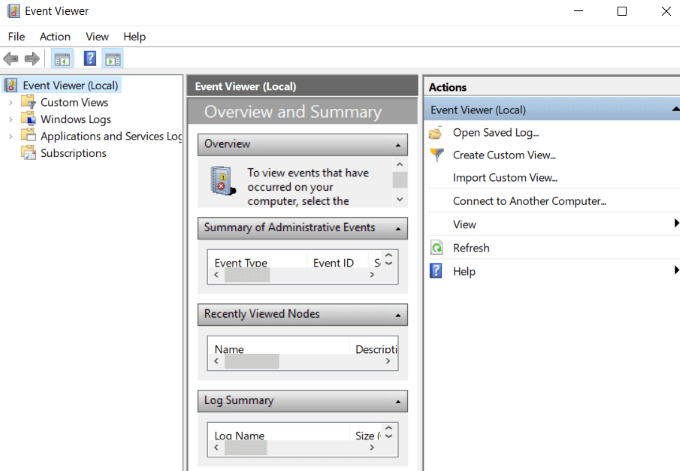Click the Help toolbar icon
This screenshot has height=471, width=680.
coord(90,58)
